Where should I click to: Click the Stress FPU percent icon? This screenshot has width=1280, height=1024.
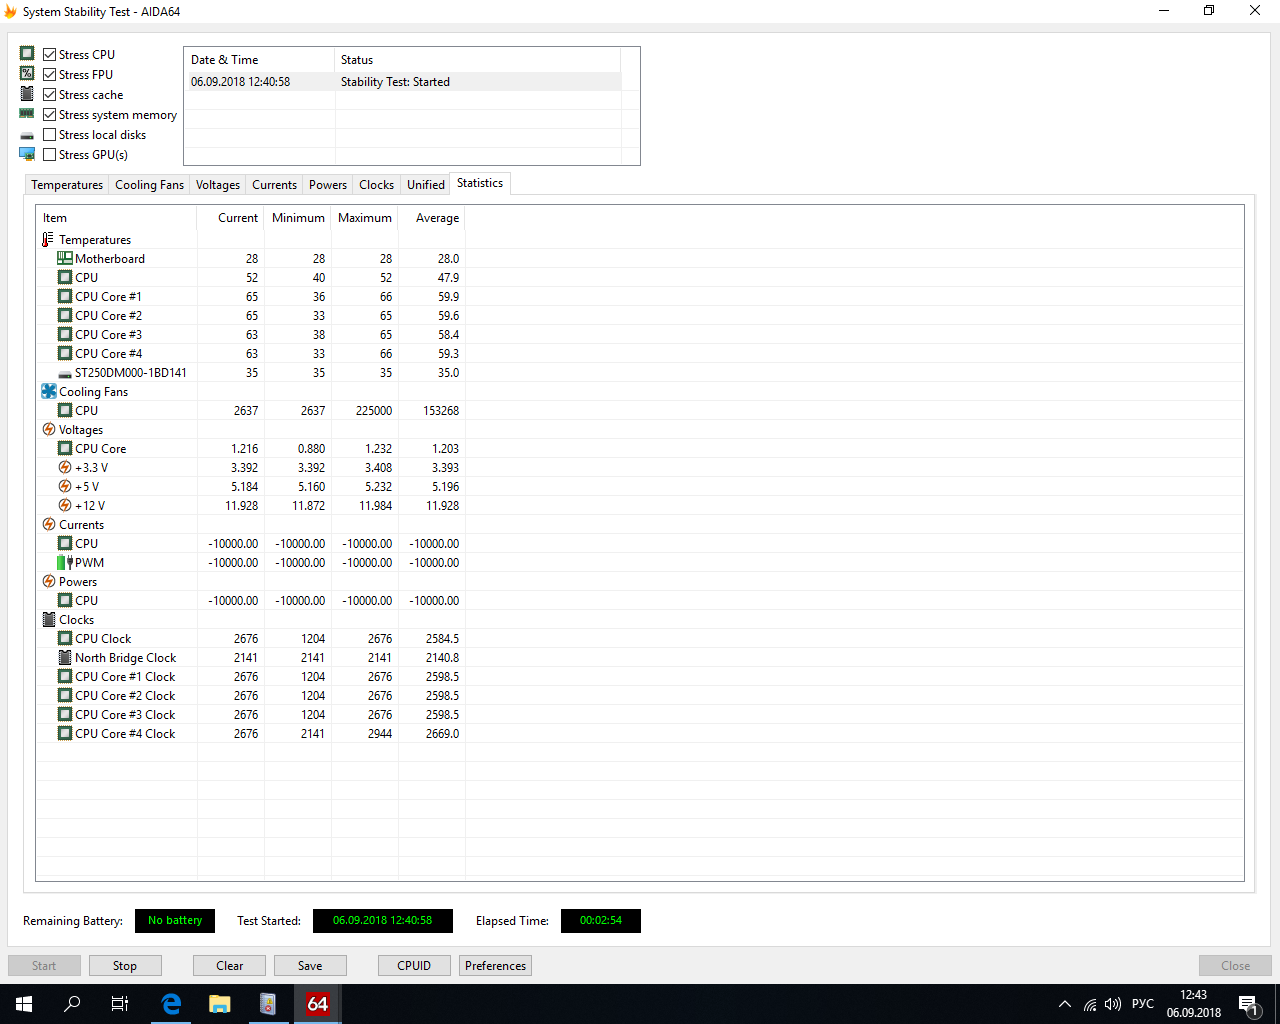(27, 73)
